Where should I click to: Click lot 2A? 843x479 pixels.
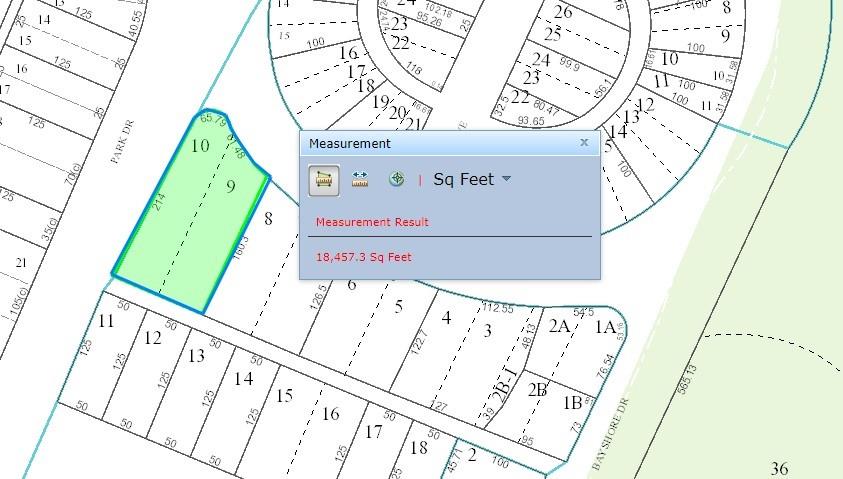pos(559,326)
